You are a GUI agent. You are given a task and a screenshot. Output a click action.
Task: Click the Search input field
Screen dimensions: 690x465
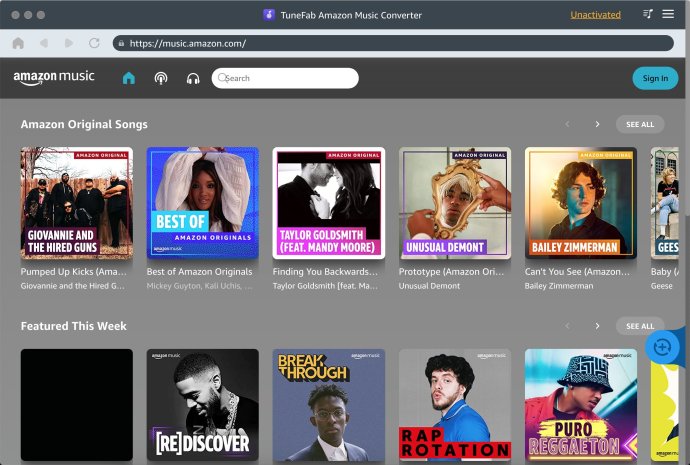coord(285,78)
